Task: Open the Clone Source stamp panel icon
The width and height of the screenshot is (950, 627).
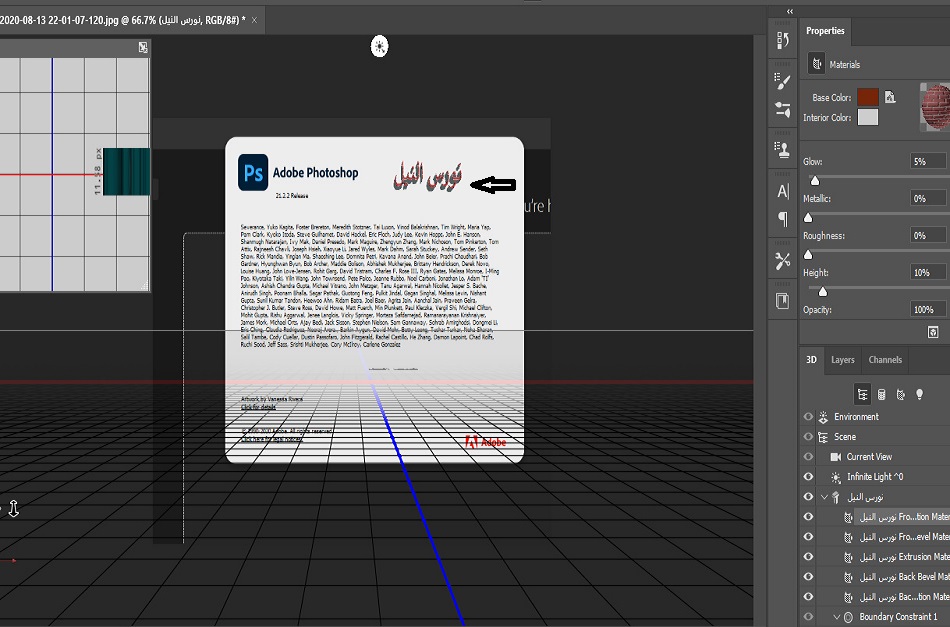Action: click(x=783, y=150)
